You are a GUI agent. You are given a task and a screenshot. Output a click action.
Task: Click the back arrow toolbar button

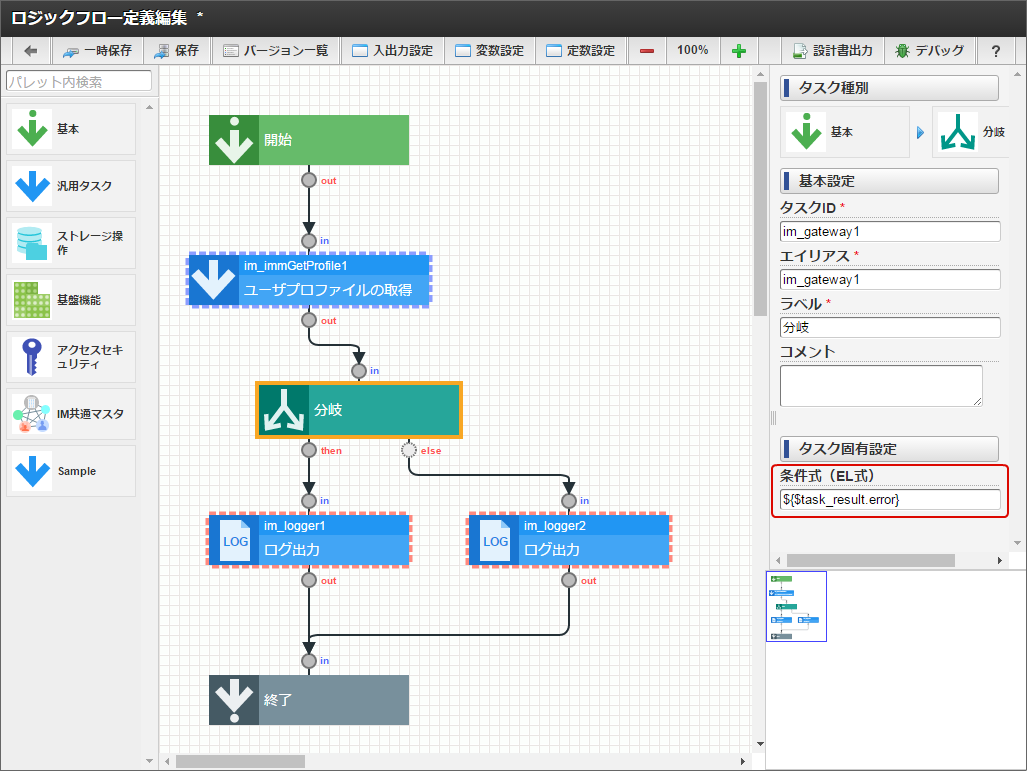click(x=30, y=50)
